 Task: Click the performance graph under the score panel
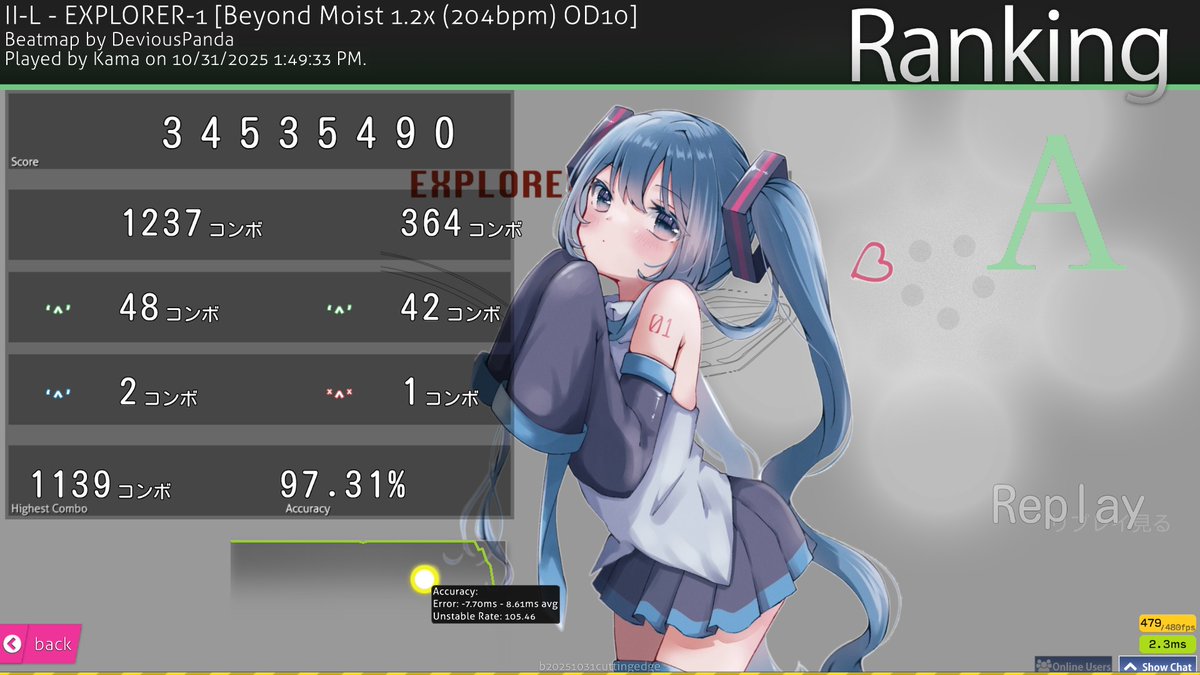pos(367,570)
